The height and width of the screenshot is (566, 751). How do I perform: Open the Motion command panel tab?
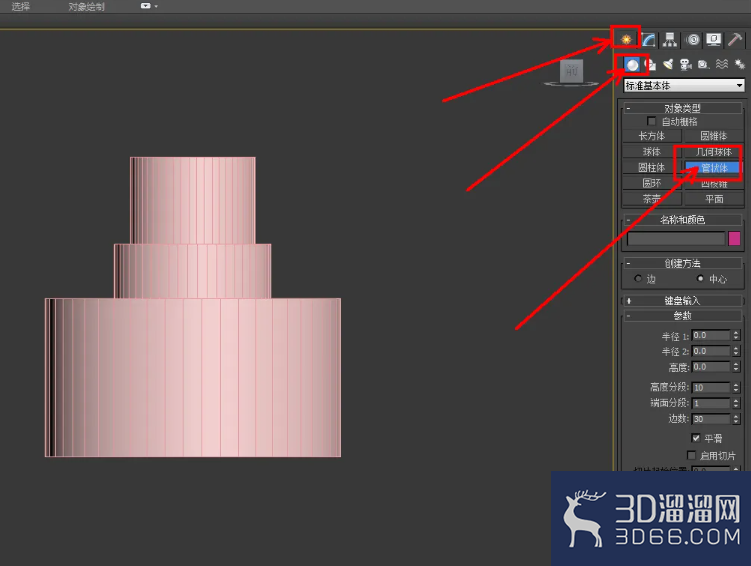click(x=693, y=39)
